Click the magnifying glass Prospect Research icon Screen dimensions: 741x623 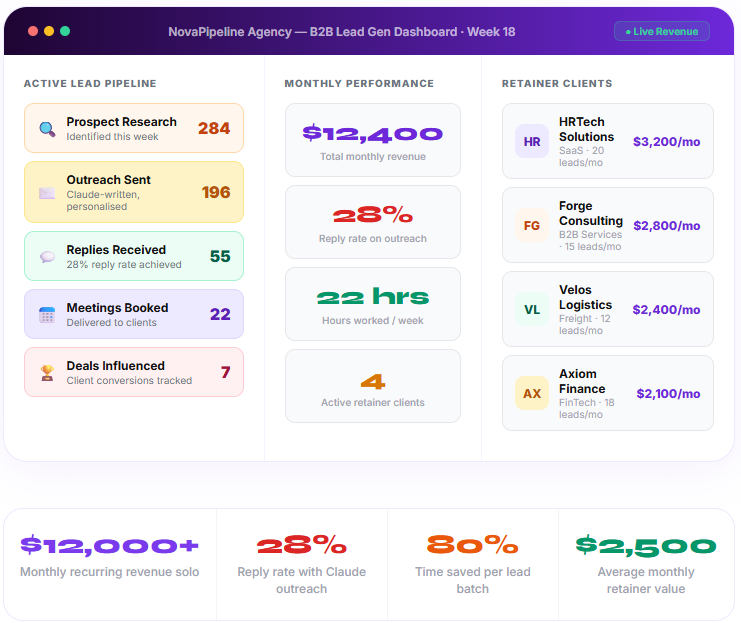pyautogui.click(x=47, y=129)
